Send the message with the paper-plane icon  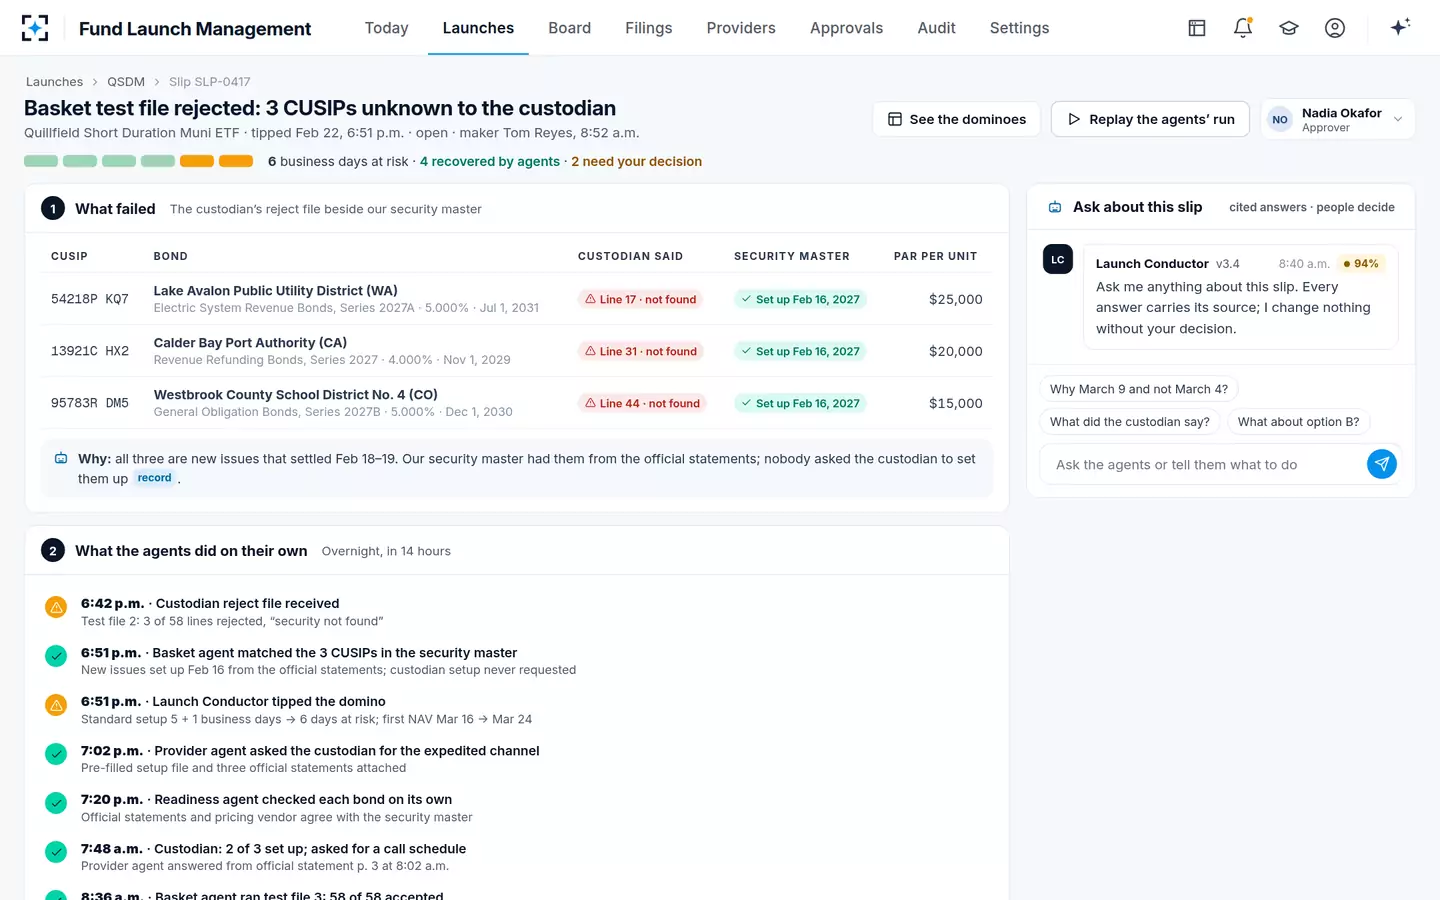[x=1381, y=464]
